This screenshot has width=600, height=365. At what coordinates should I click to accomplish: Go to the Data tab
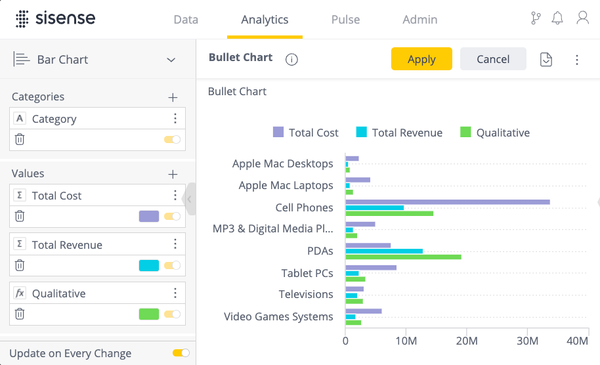186,20
